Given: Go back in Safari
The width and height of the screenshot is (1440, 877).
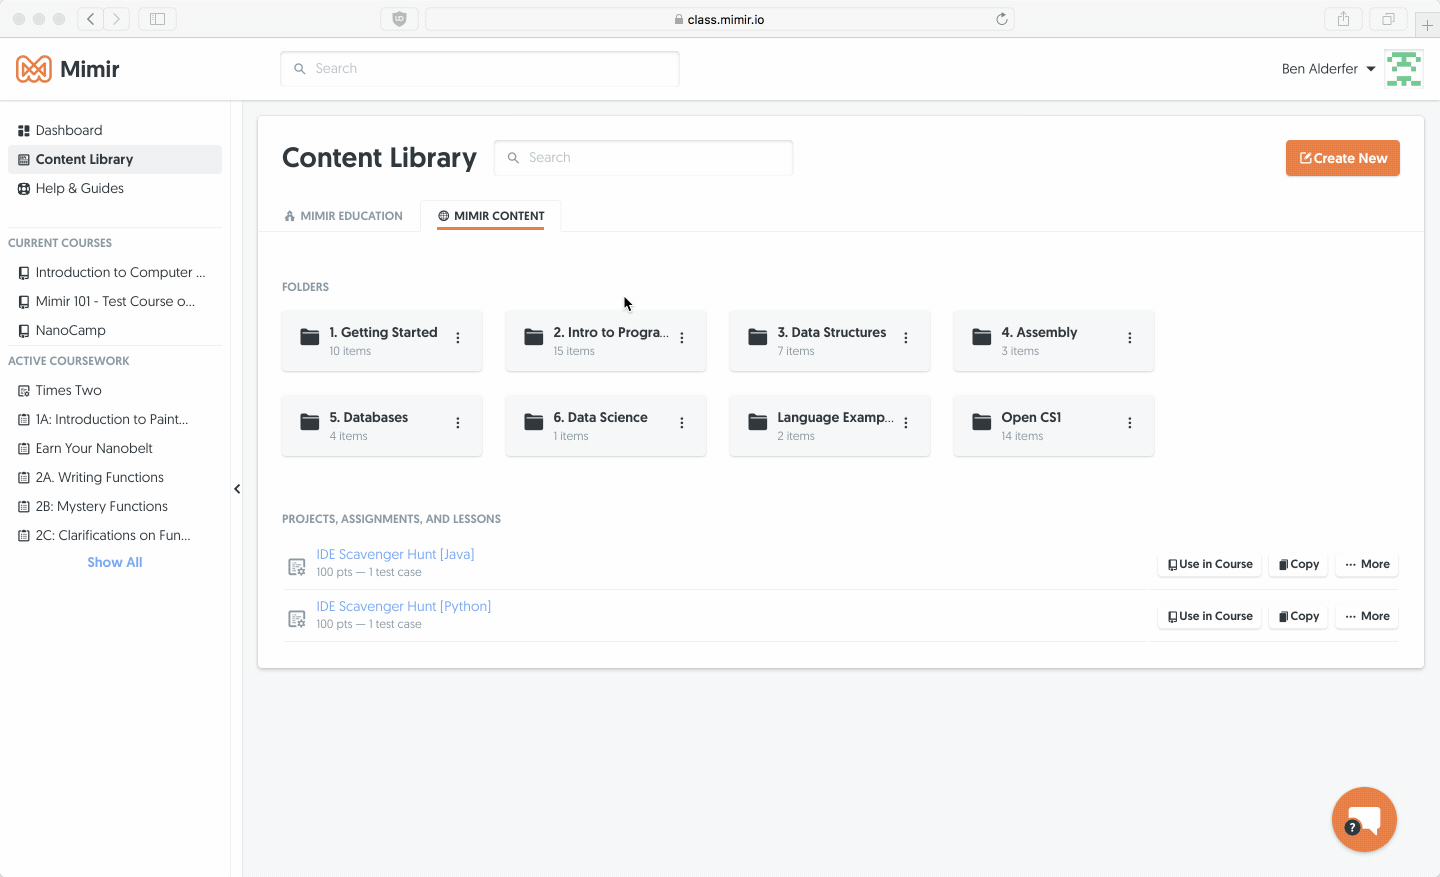Looking at the screenshot, I should (91, 19).
